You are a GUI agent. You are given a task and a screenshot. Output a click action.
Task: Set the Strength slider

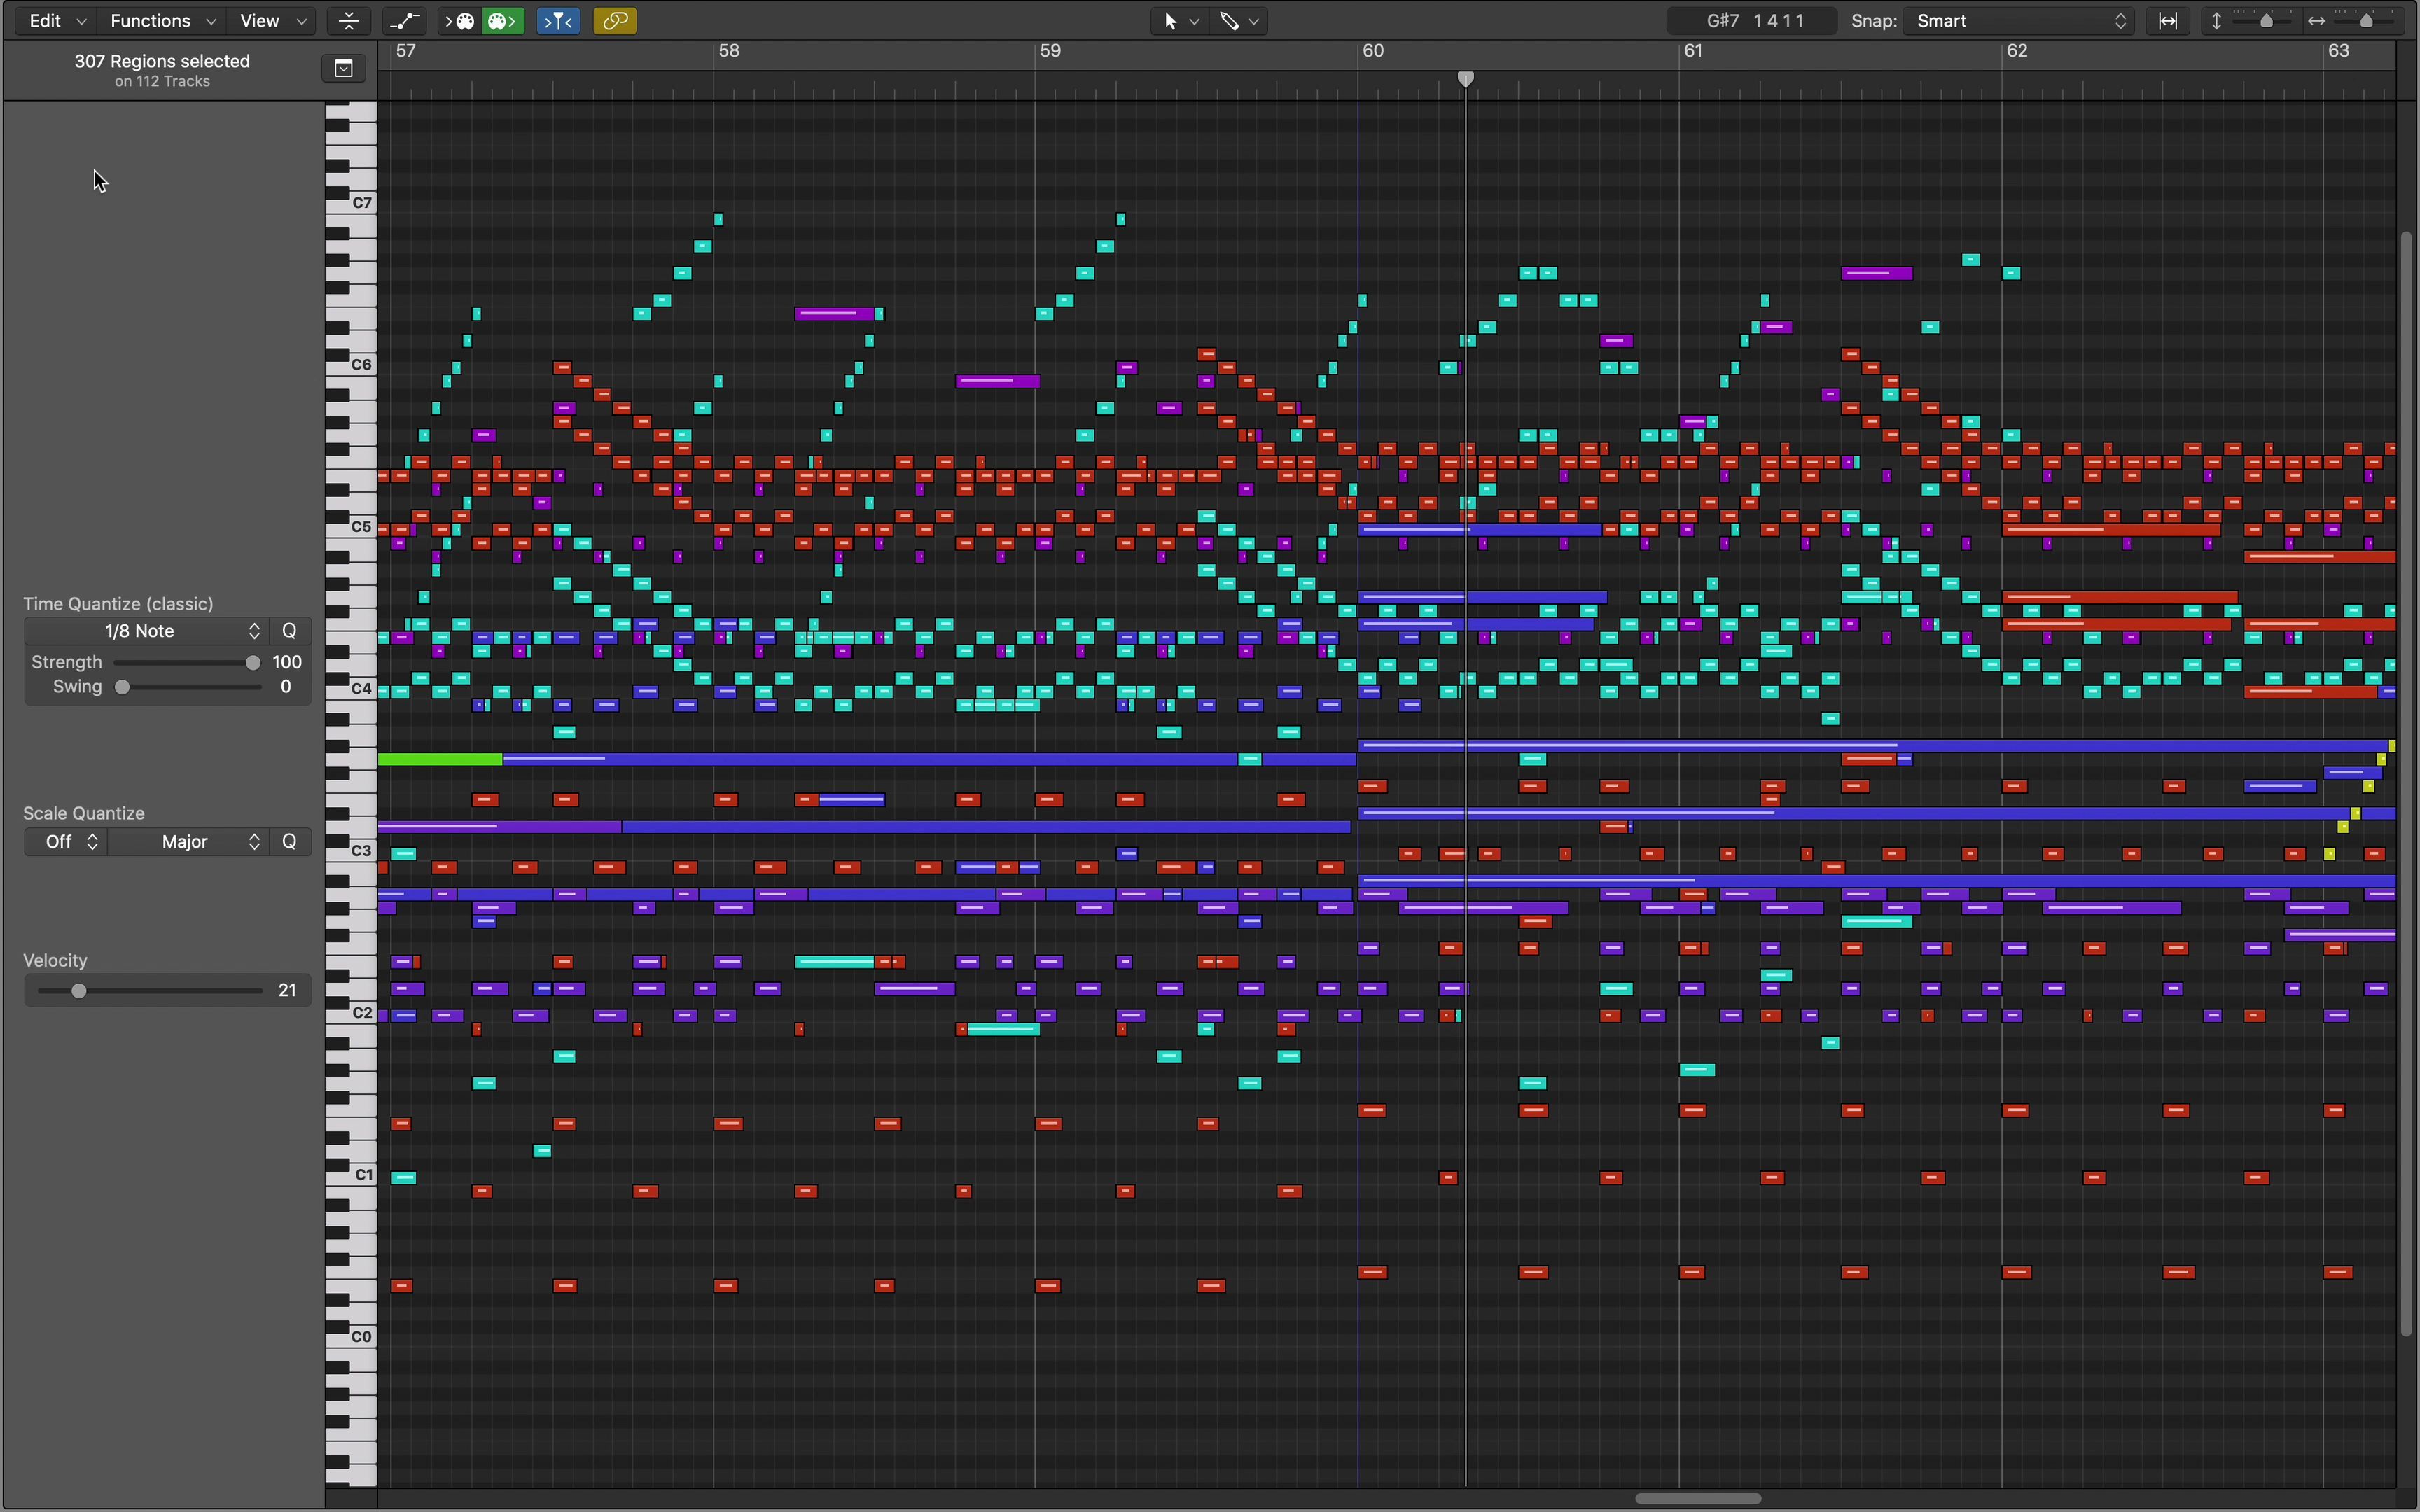[186, 662]
